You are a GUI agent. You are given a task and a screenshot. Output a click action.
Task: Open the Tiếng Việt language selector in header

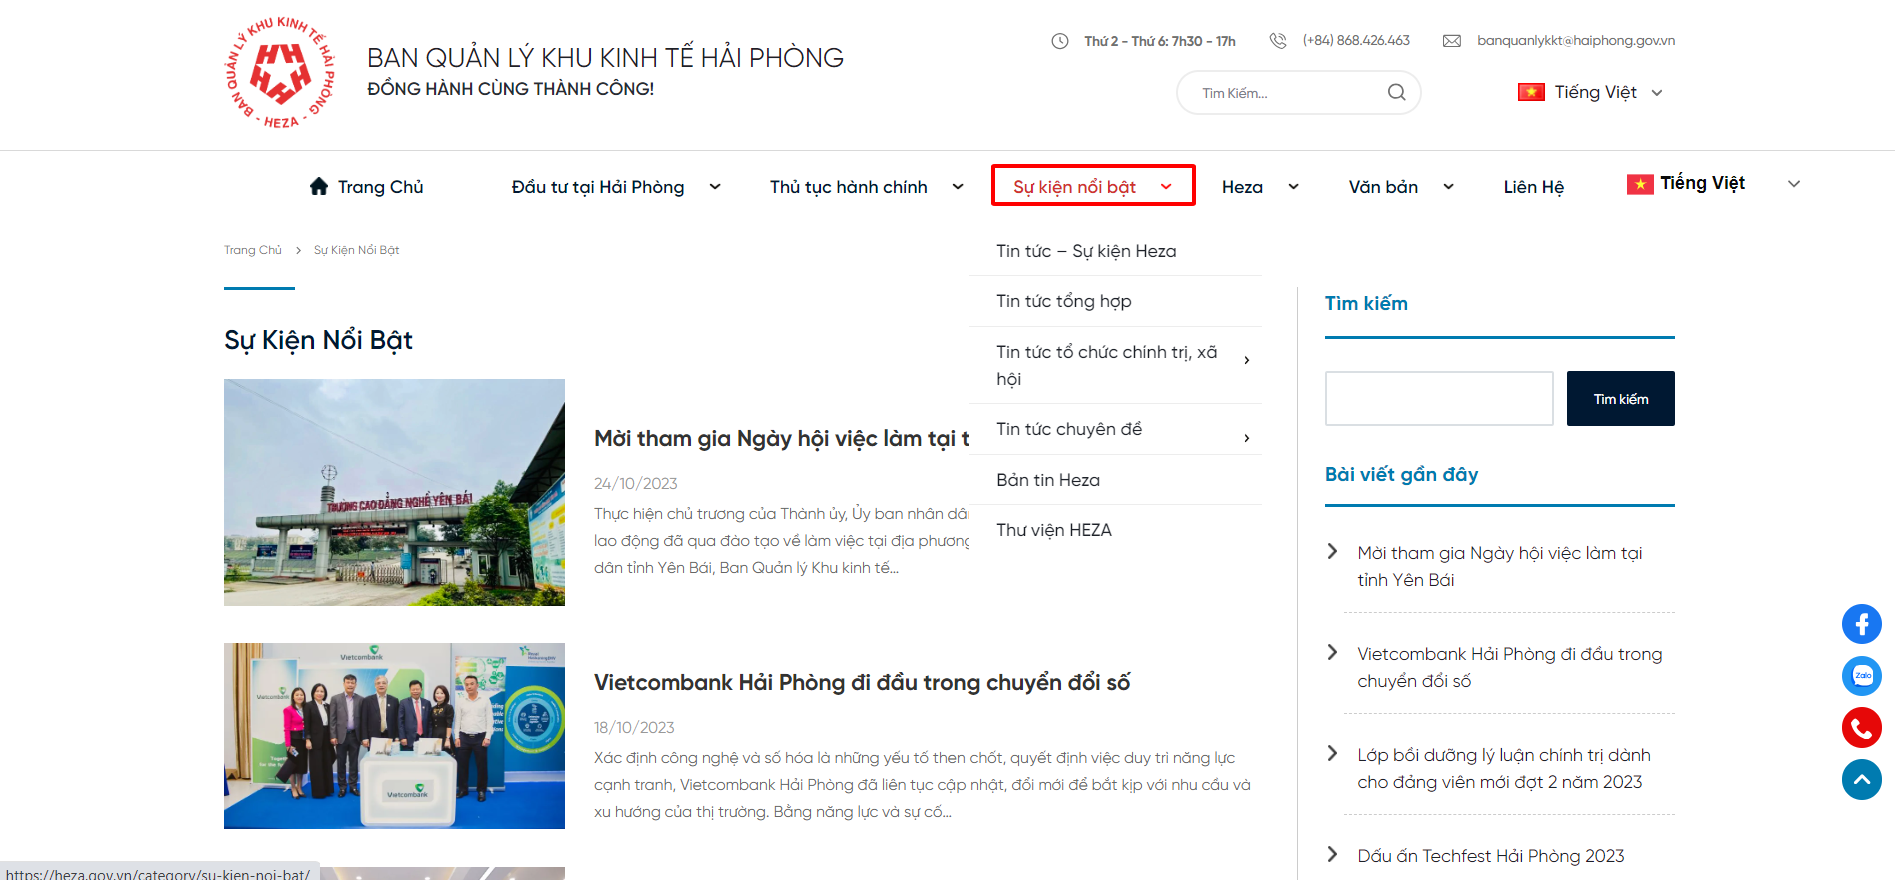pos(1590,92)
